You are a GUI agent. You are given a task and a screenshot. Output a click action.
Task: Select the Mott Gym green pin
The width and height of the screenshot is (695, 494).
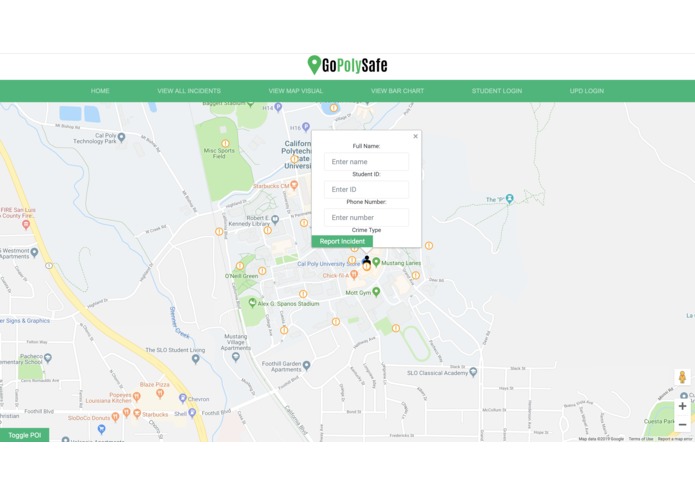[376, 292]
